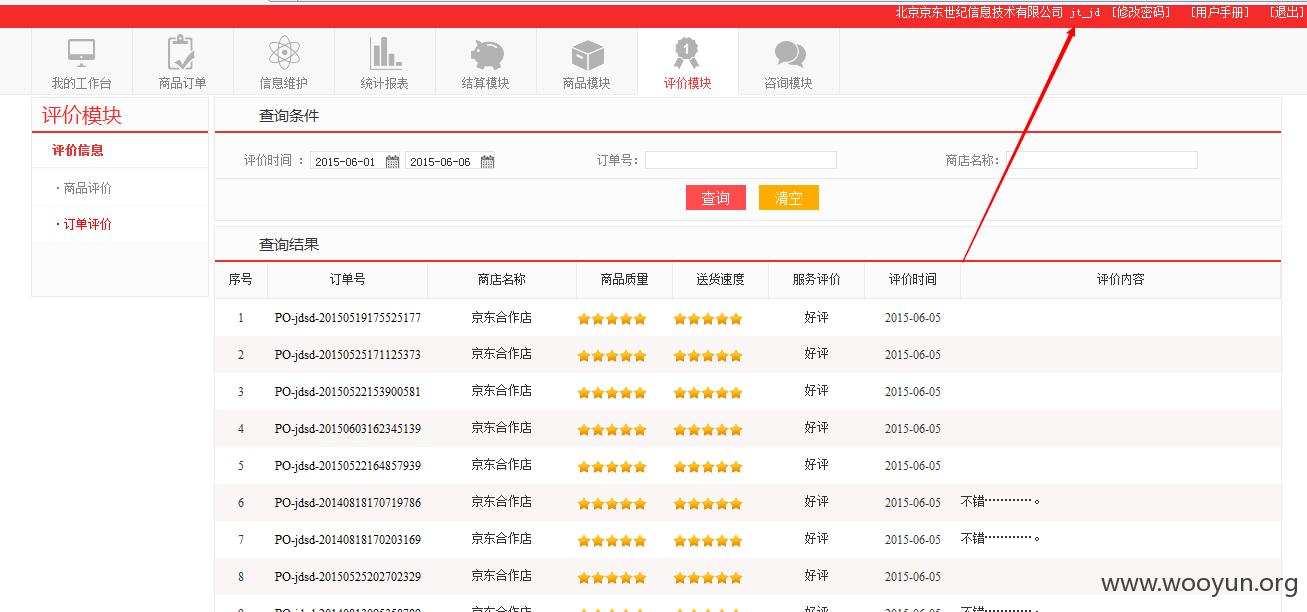
Task: Open the 商品模块 box icon
Action: tap(587, 54)
